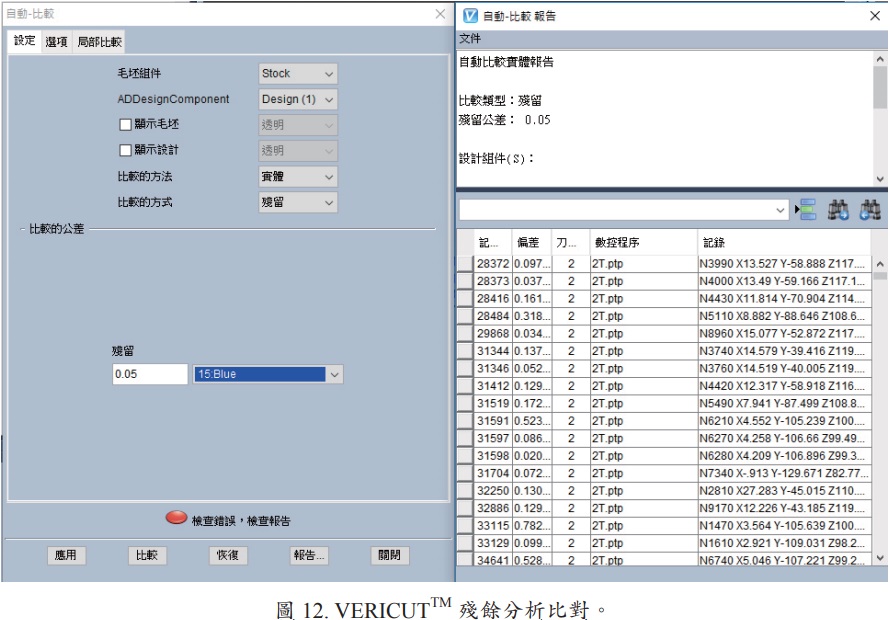Toggle the row selector box for record 31412

pyautogui.click(x=465, y=386)
